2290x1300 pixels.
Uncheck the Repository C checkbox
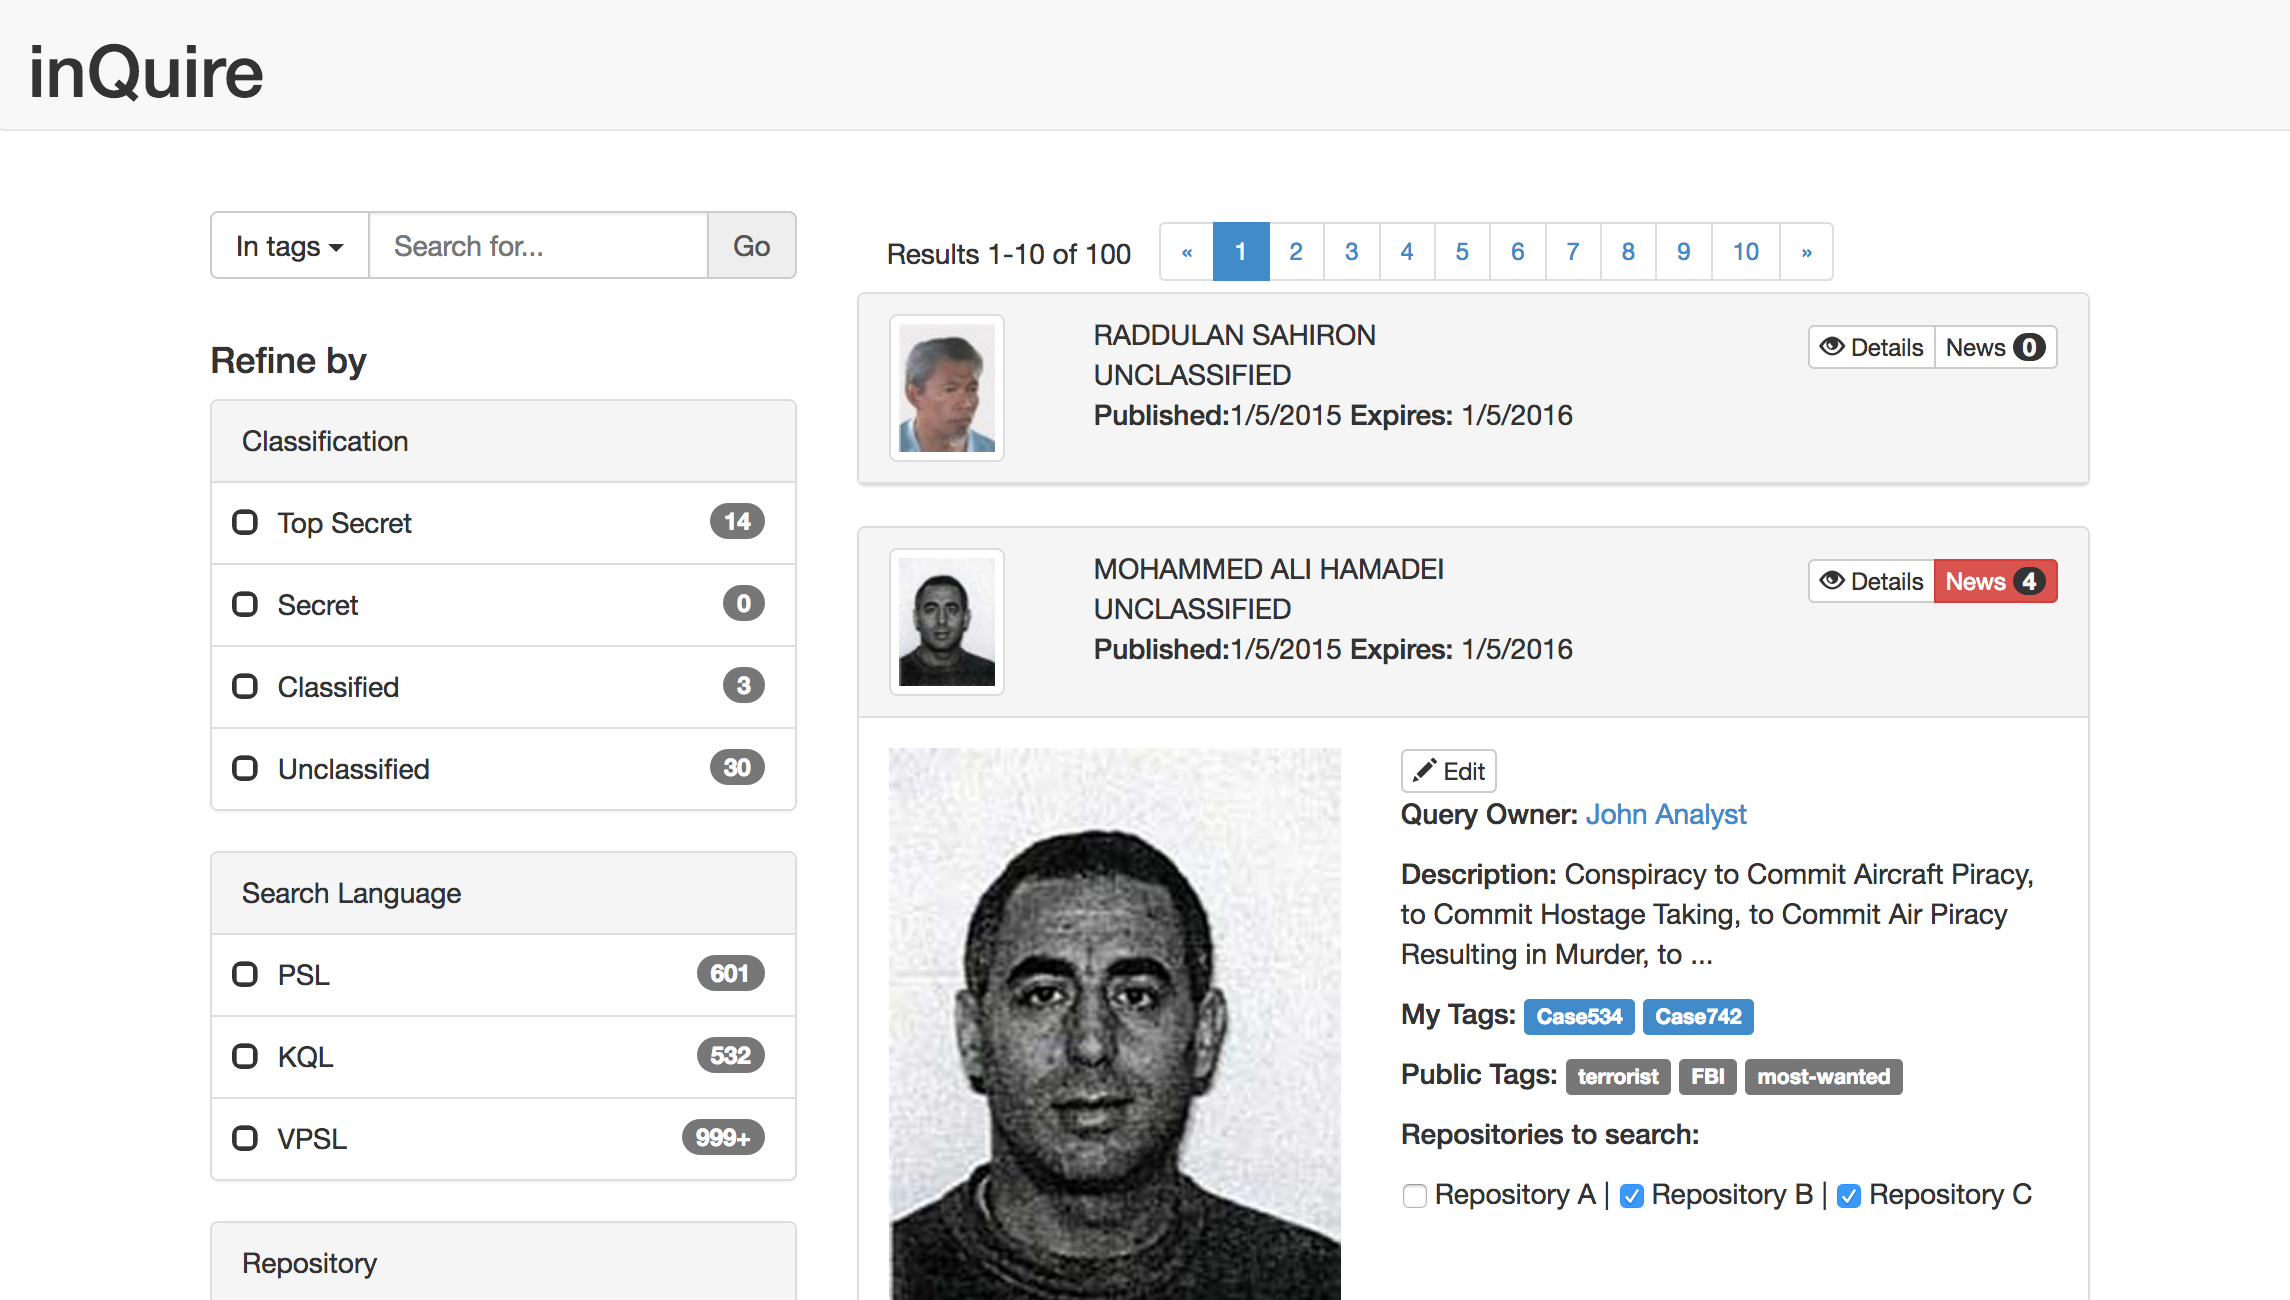click(1849, 1196)
